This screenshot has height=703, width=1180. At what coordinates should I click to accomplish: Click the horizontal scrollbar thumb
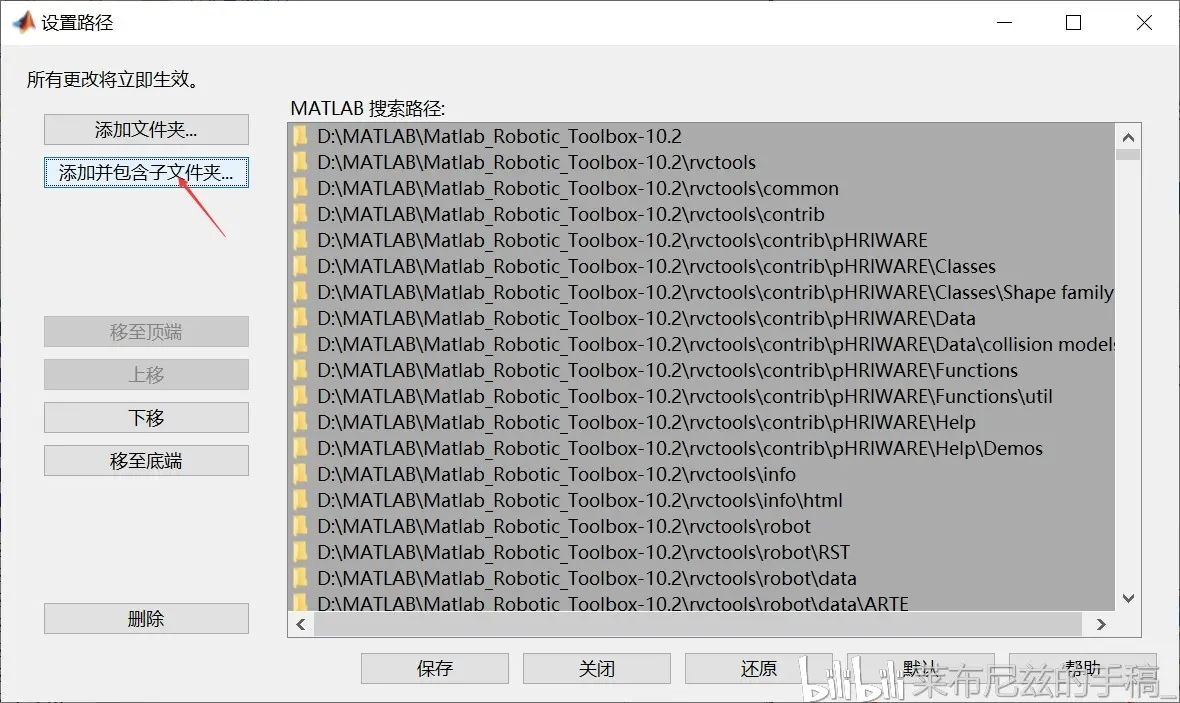698,624
